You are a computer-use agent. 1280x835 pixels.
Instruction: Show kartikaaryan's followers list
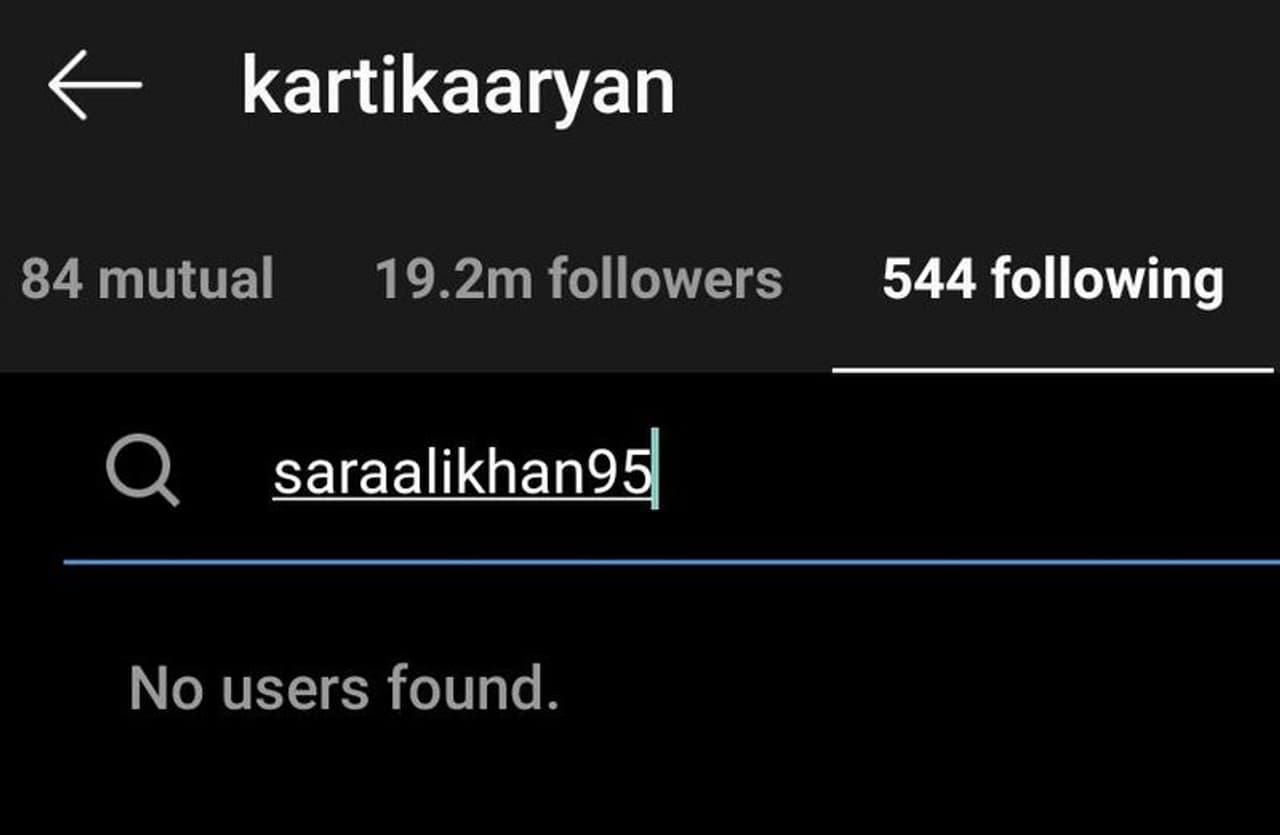tap(578, 279)
